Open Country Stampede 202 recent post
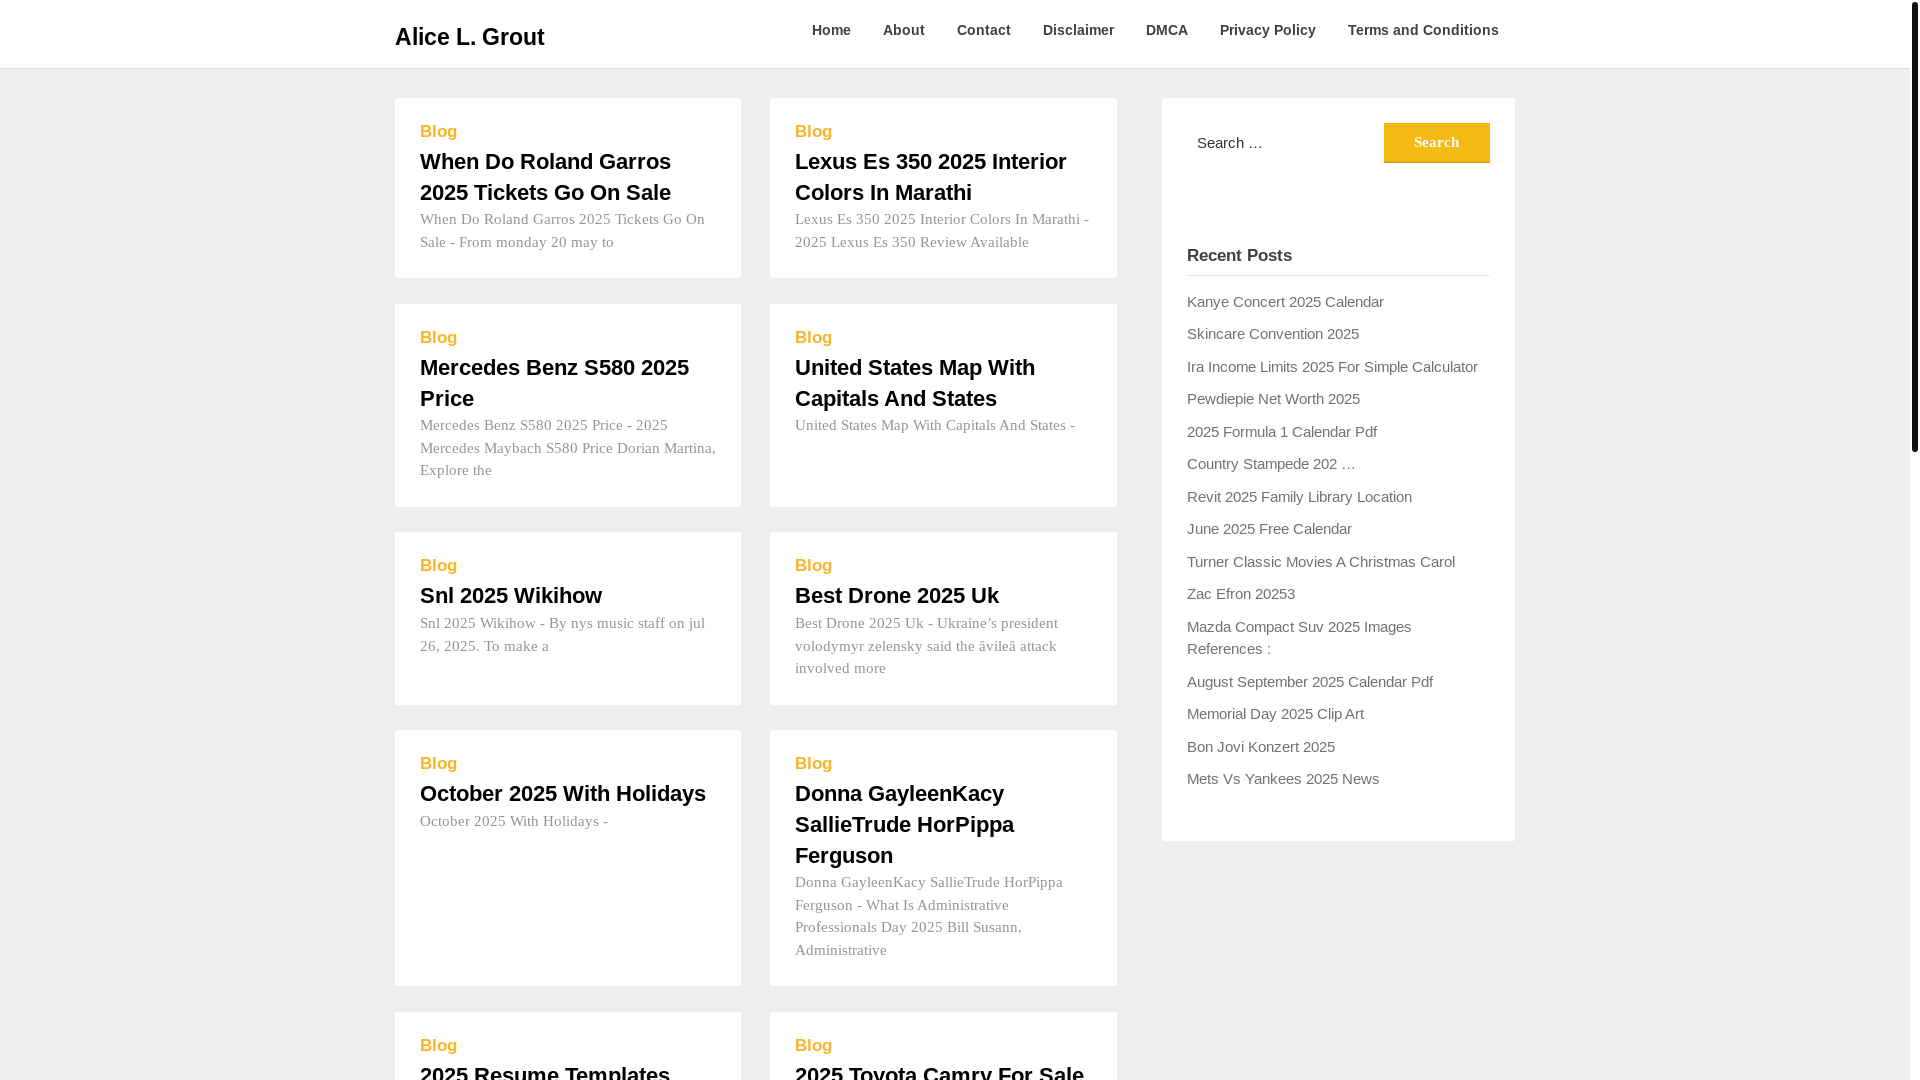 point(1271,464)
